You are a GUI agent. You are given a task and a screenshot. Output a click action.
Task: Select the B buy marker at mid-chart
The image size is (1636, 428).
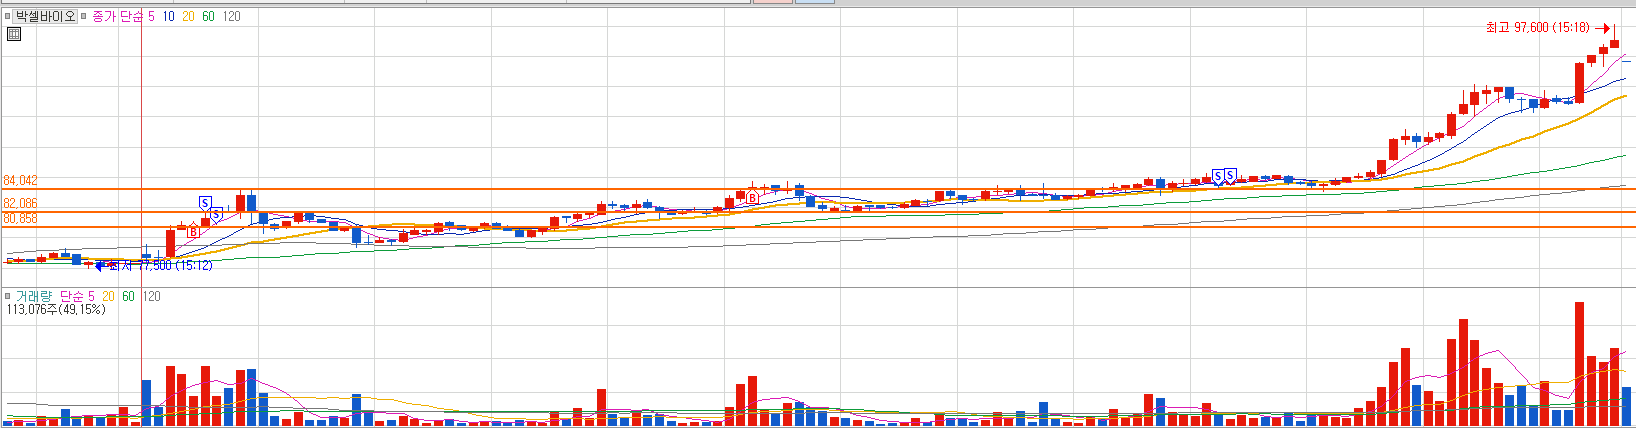[x=752, y=198]
